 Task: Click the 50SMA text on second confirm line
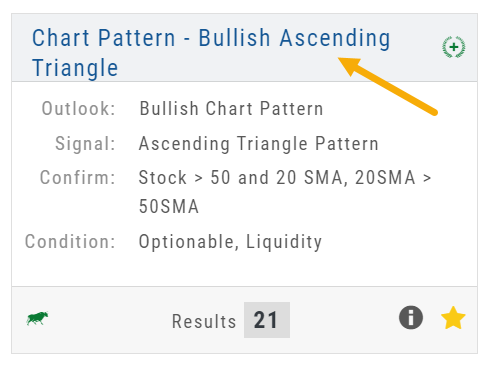click(169, 206)
